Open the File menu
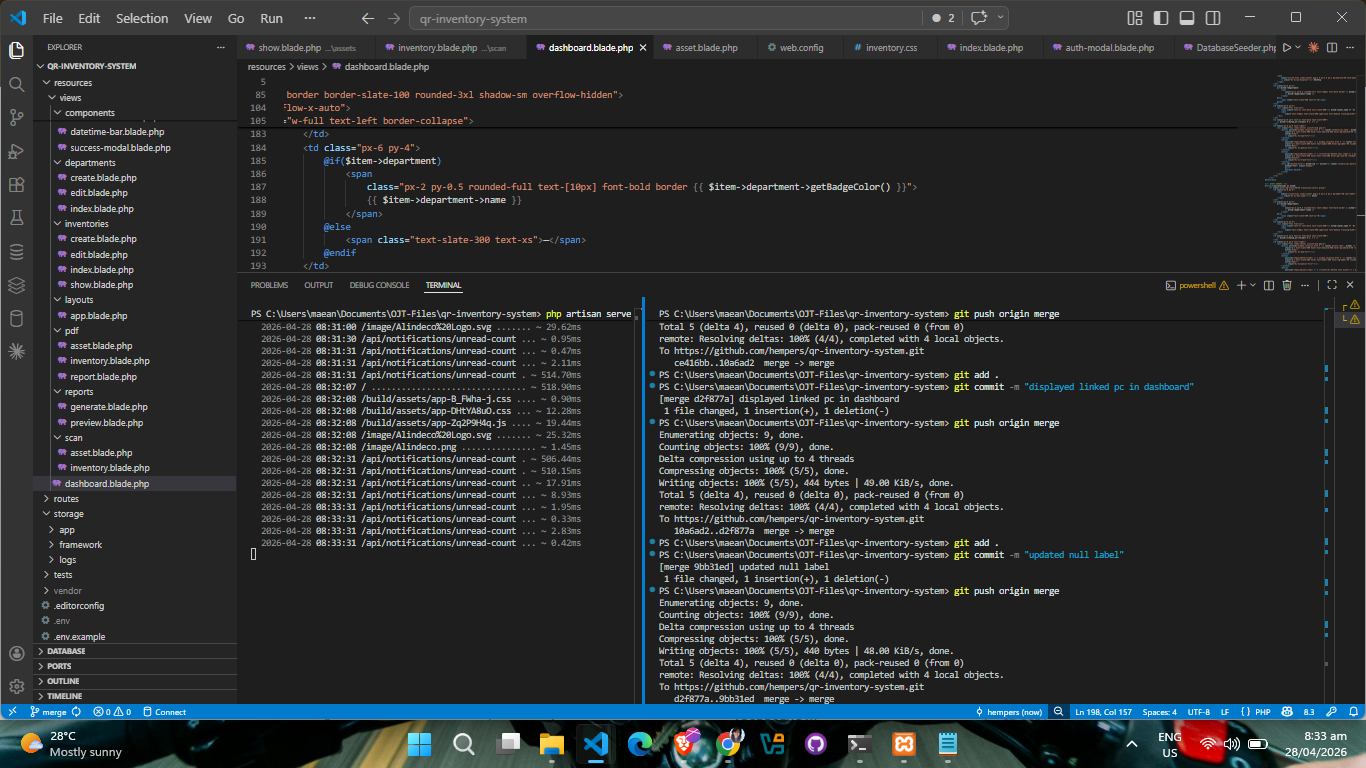 53,18
